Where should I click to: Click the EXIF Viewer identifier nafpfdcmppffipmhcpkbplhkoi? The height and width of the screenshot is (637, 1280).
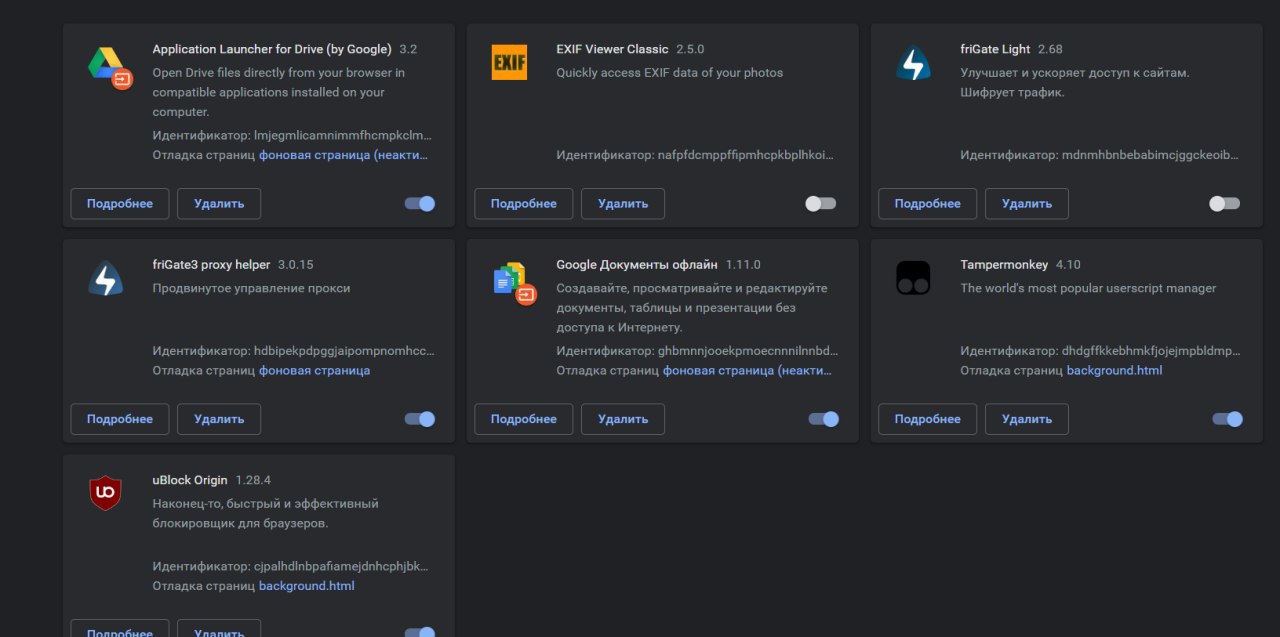coord(746,155)
